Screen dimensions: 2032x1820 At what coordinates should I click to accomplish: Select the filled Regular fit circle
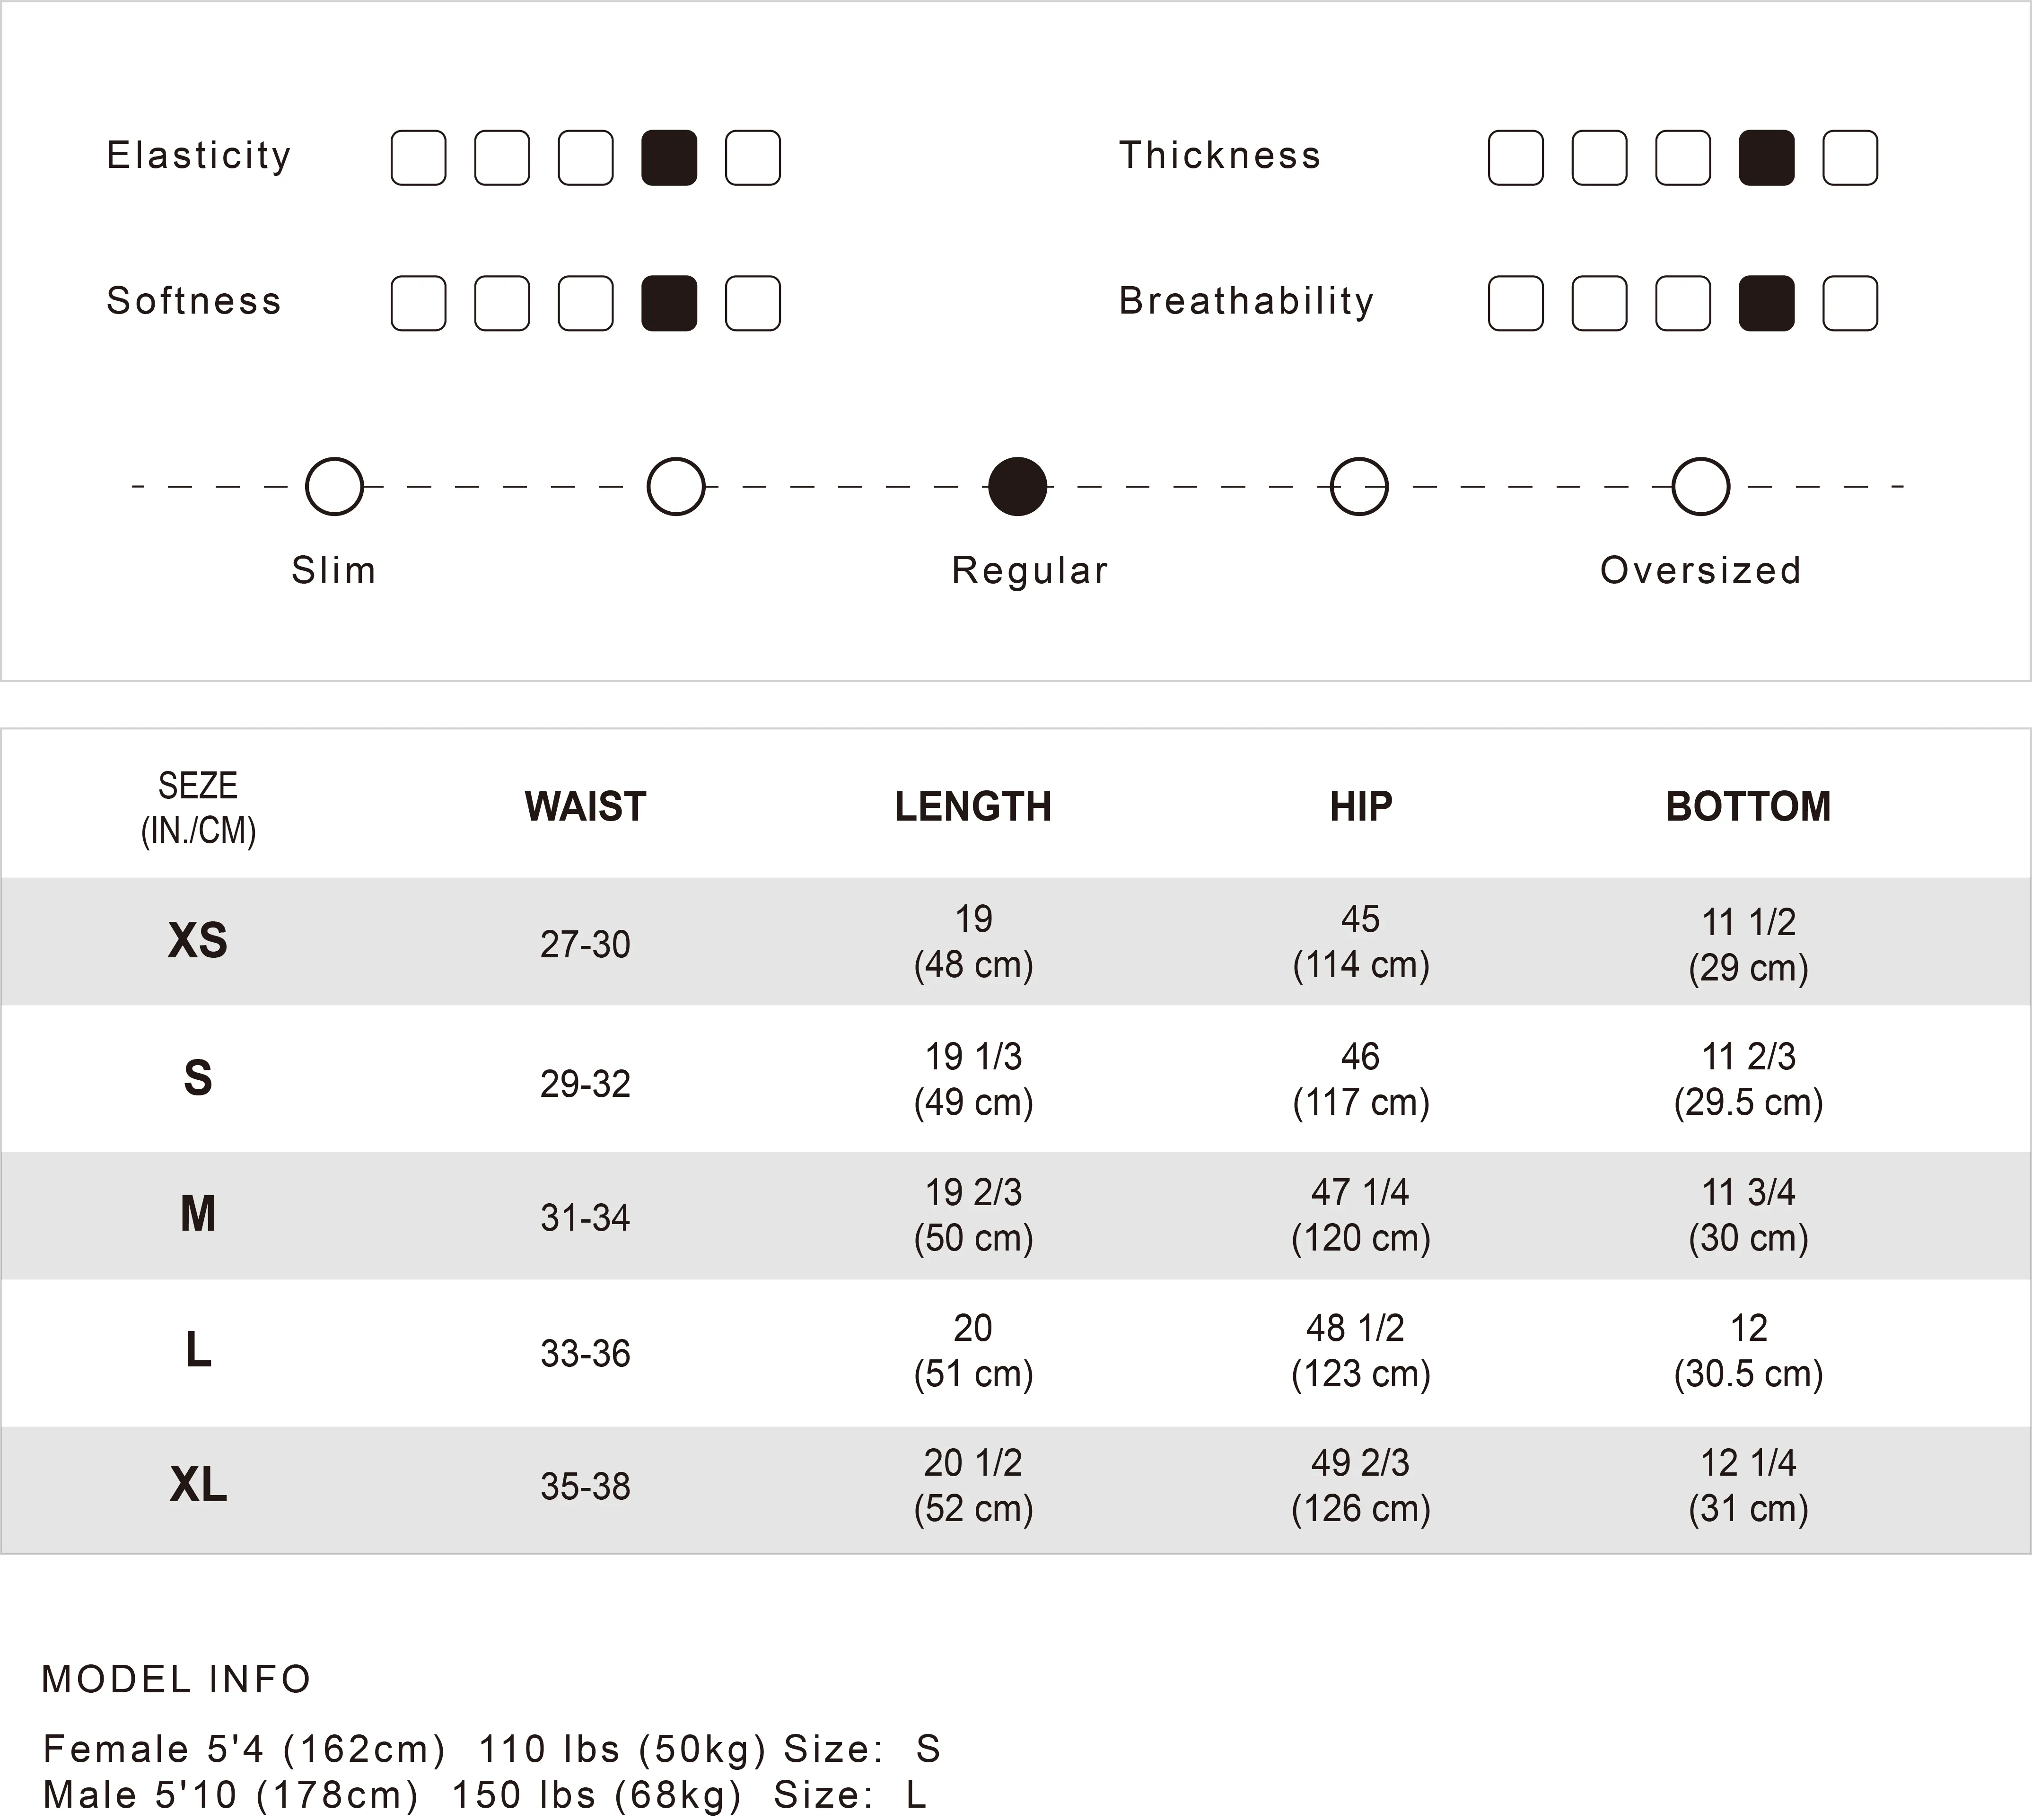click(x=1017, y=487)
